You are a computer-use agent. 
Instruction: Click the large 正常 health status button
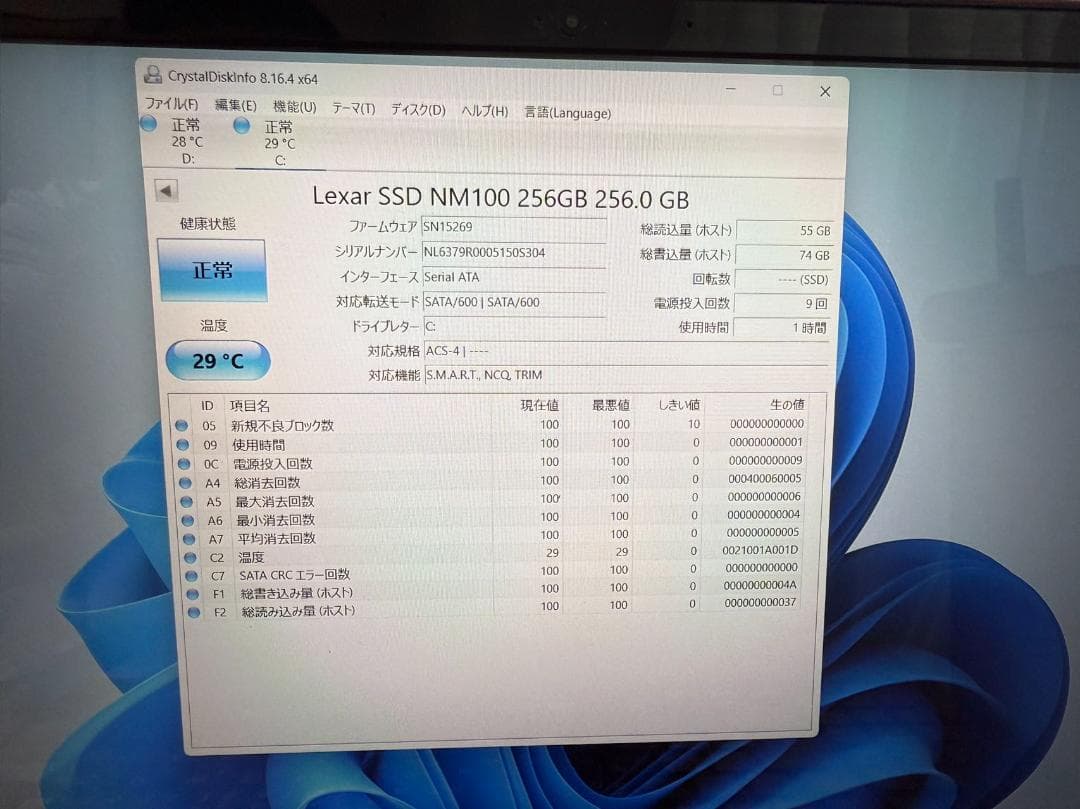216,269
